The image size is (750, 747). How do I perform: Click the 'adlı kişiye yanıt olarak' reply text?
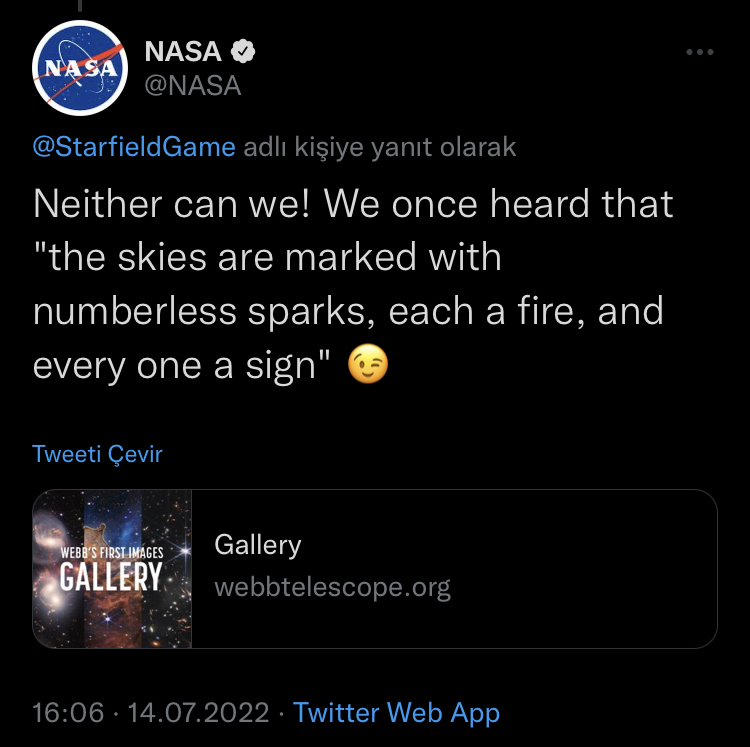tap(380, 147)
